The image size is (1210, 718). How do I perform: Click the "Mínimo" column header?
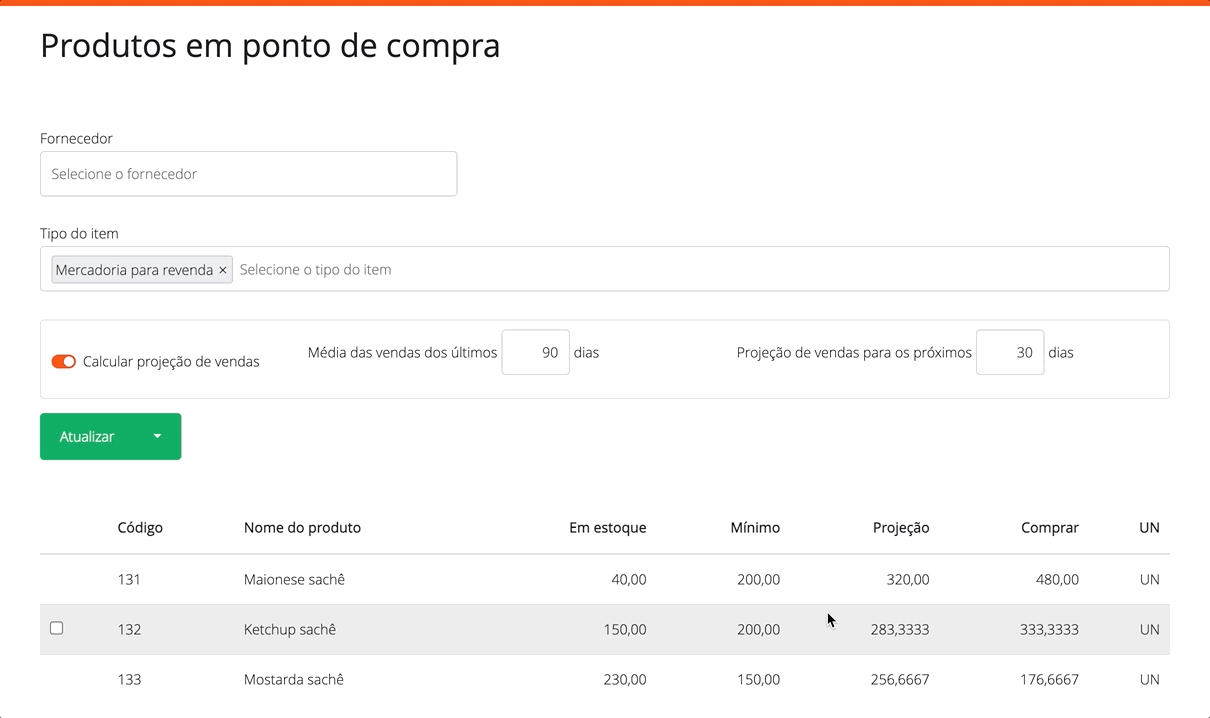tap(755, 527)
